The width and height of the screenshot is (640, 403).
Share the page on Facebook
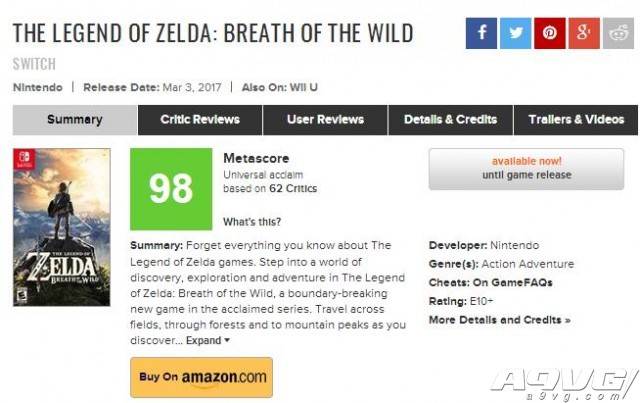click(x=481, y=33)
